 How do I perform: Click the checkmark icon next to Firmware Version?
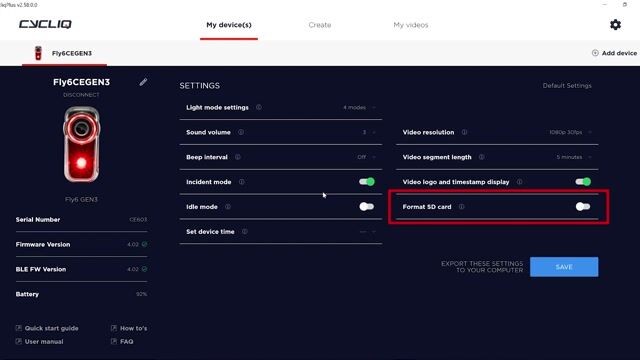pos(144,244)
